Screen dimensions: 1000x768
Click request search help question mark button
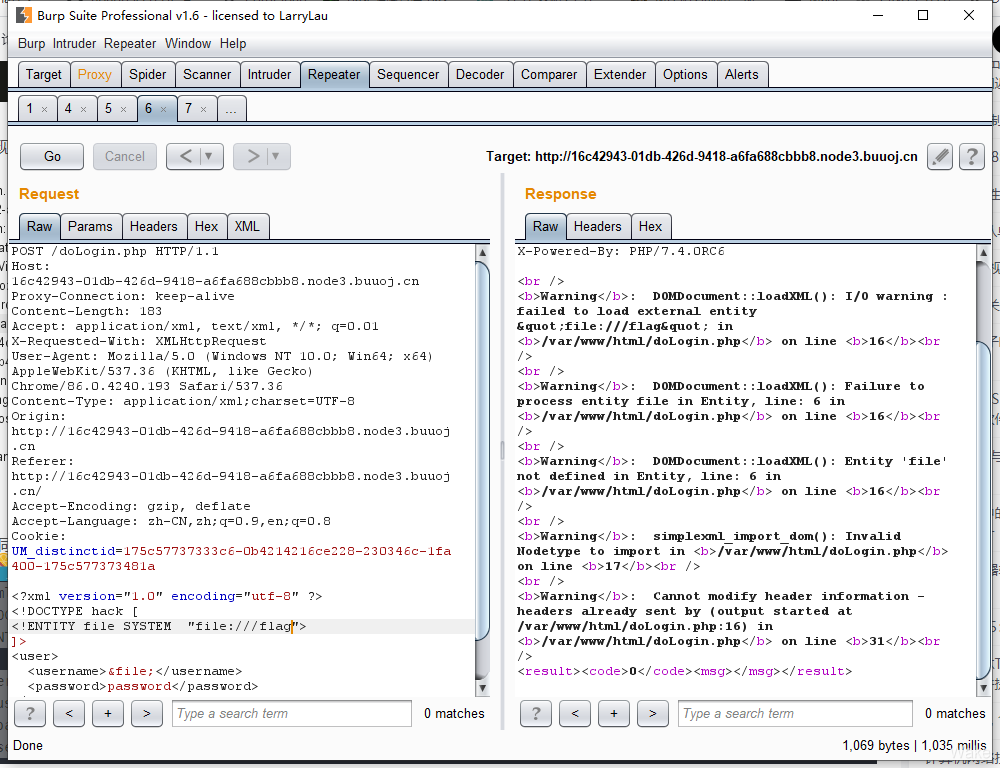pyautogui.click(x=30, y=713)
